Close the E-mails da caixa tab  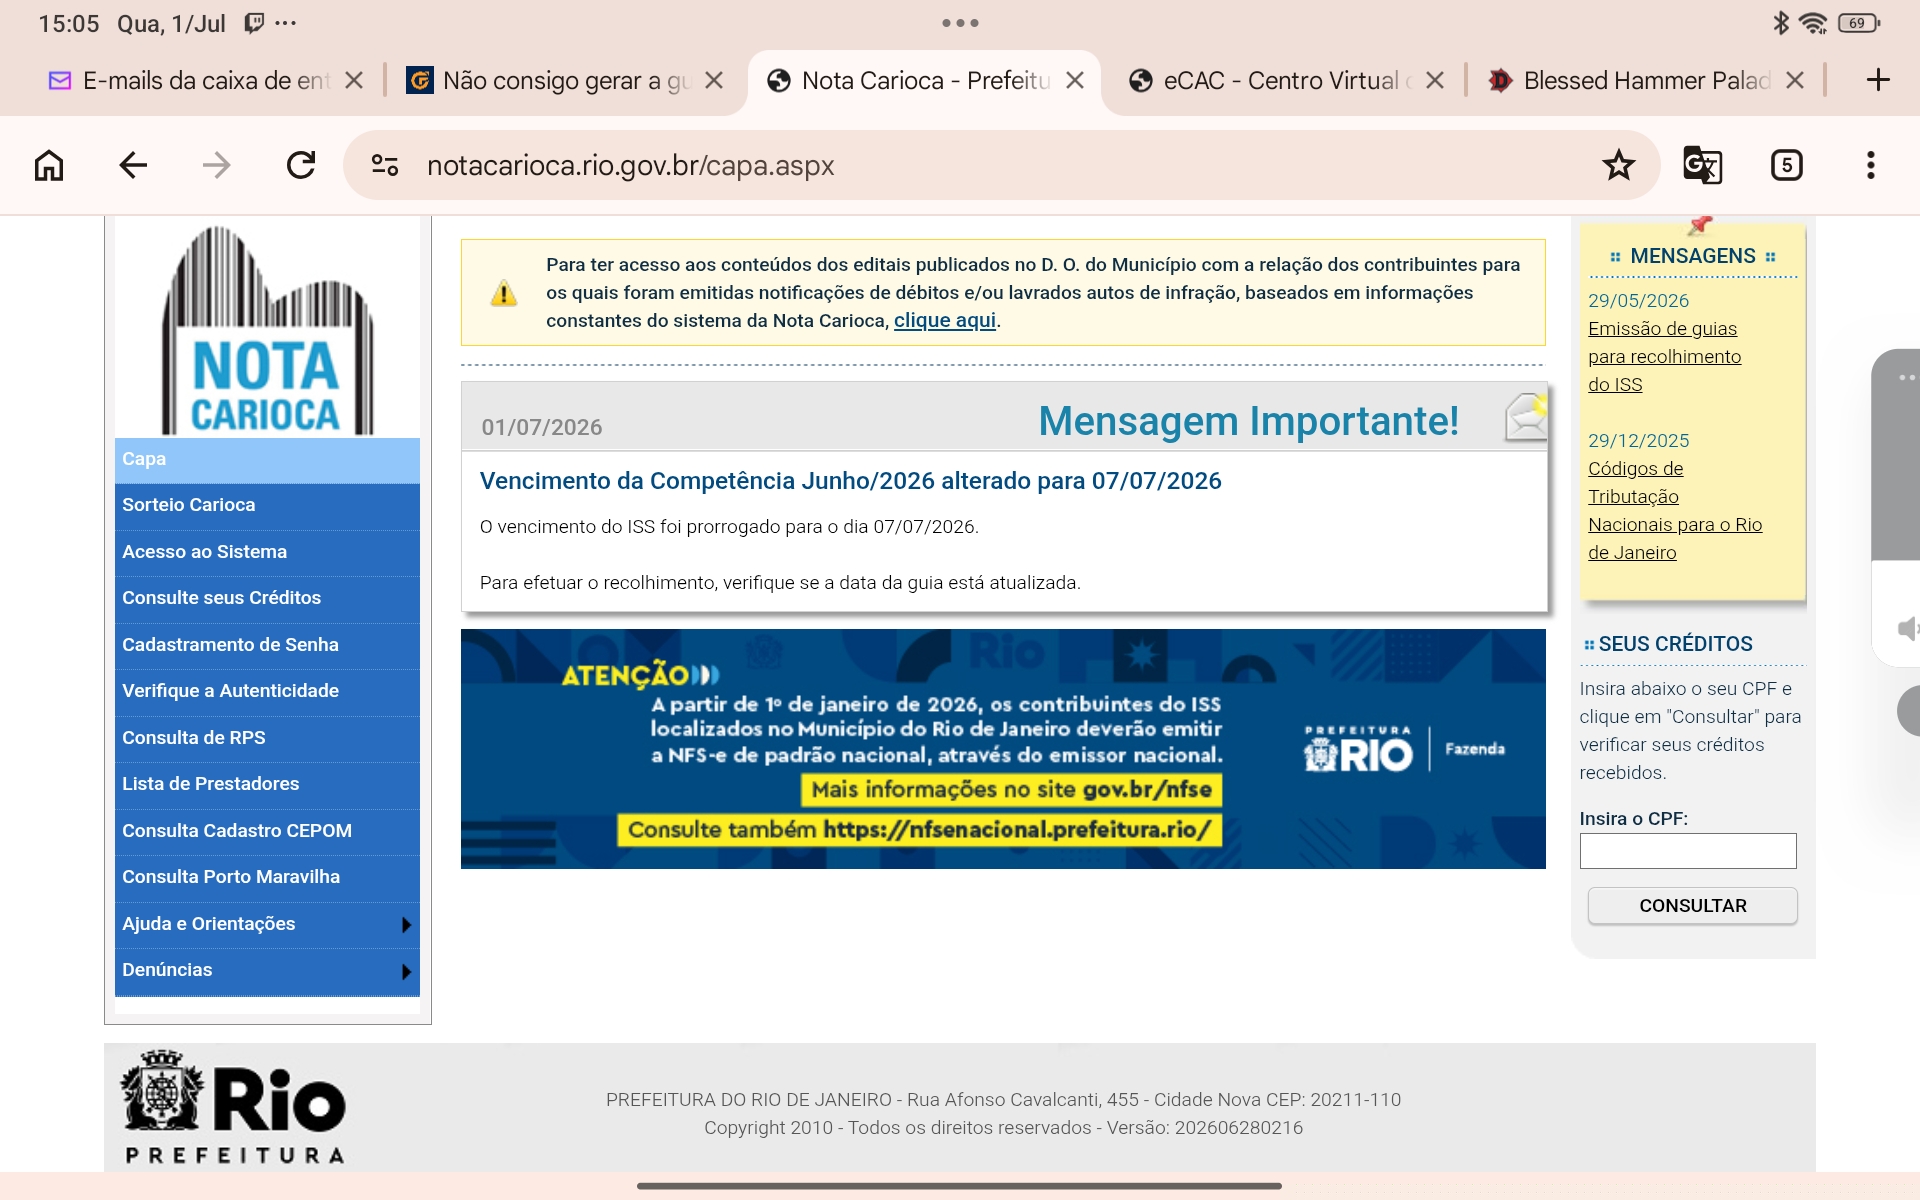click(354, 80)
